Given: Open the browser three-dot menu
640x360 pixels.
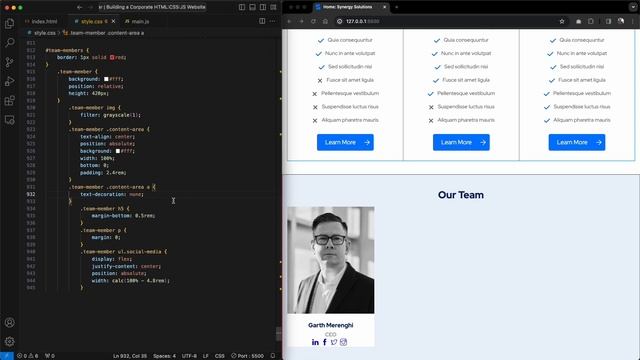Looking at the screenshot, I should coord(633,21).
